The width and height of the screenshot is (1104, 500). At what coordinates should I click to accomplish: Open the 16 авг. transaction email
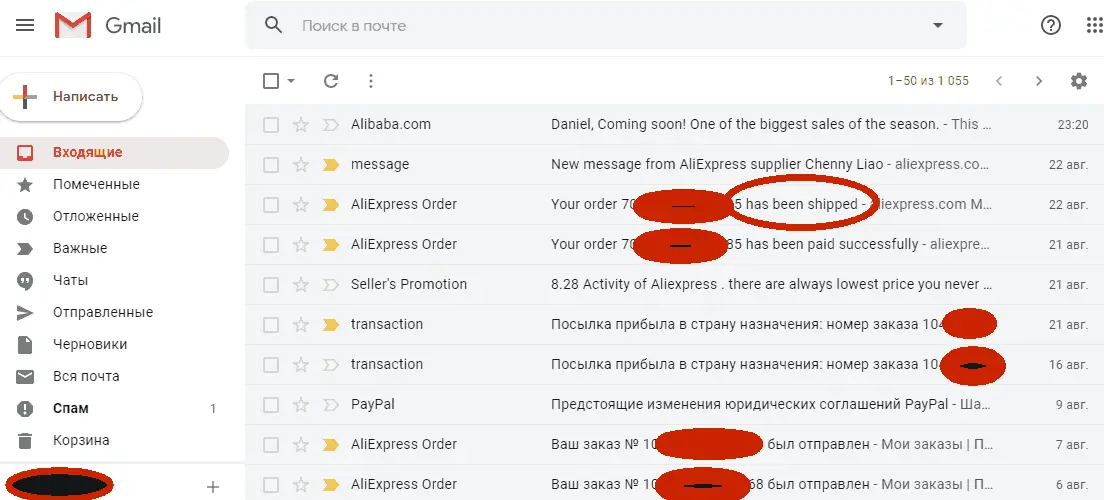(x=675, y=365)
